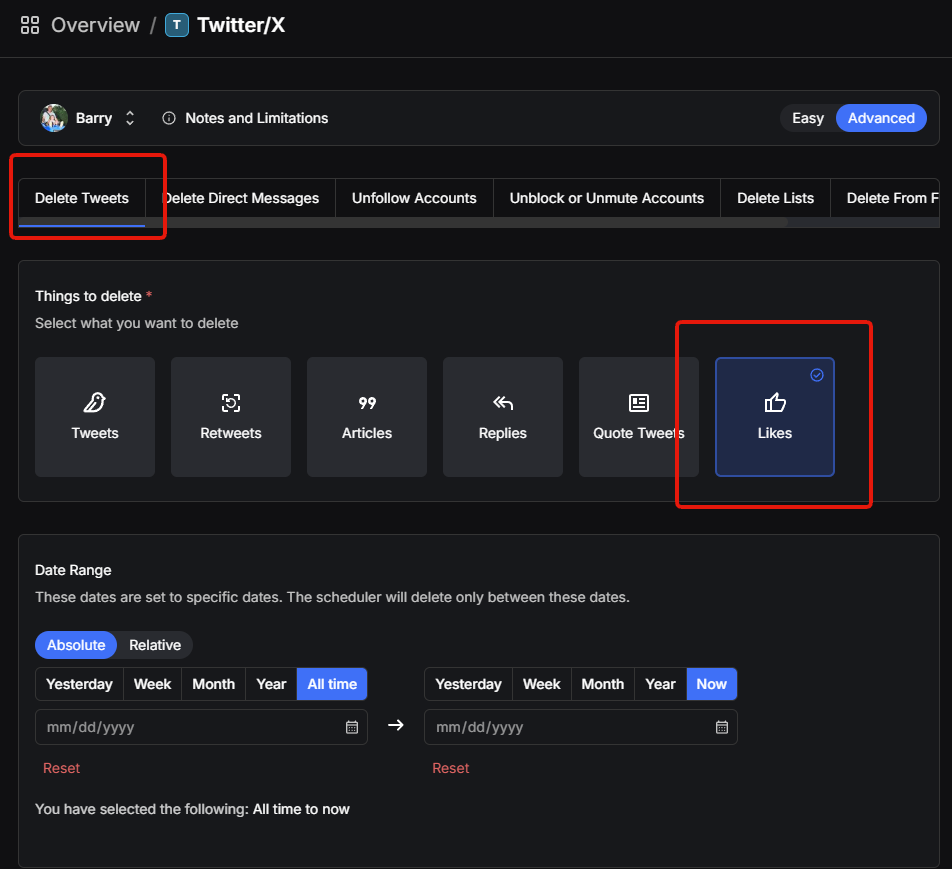
Task: Choose Absolute date mode
Action: (76, 645)
